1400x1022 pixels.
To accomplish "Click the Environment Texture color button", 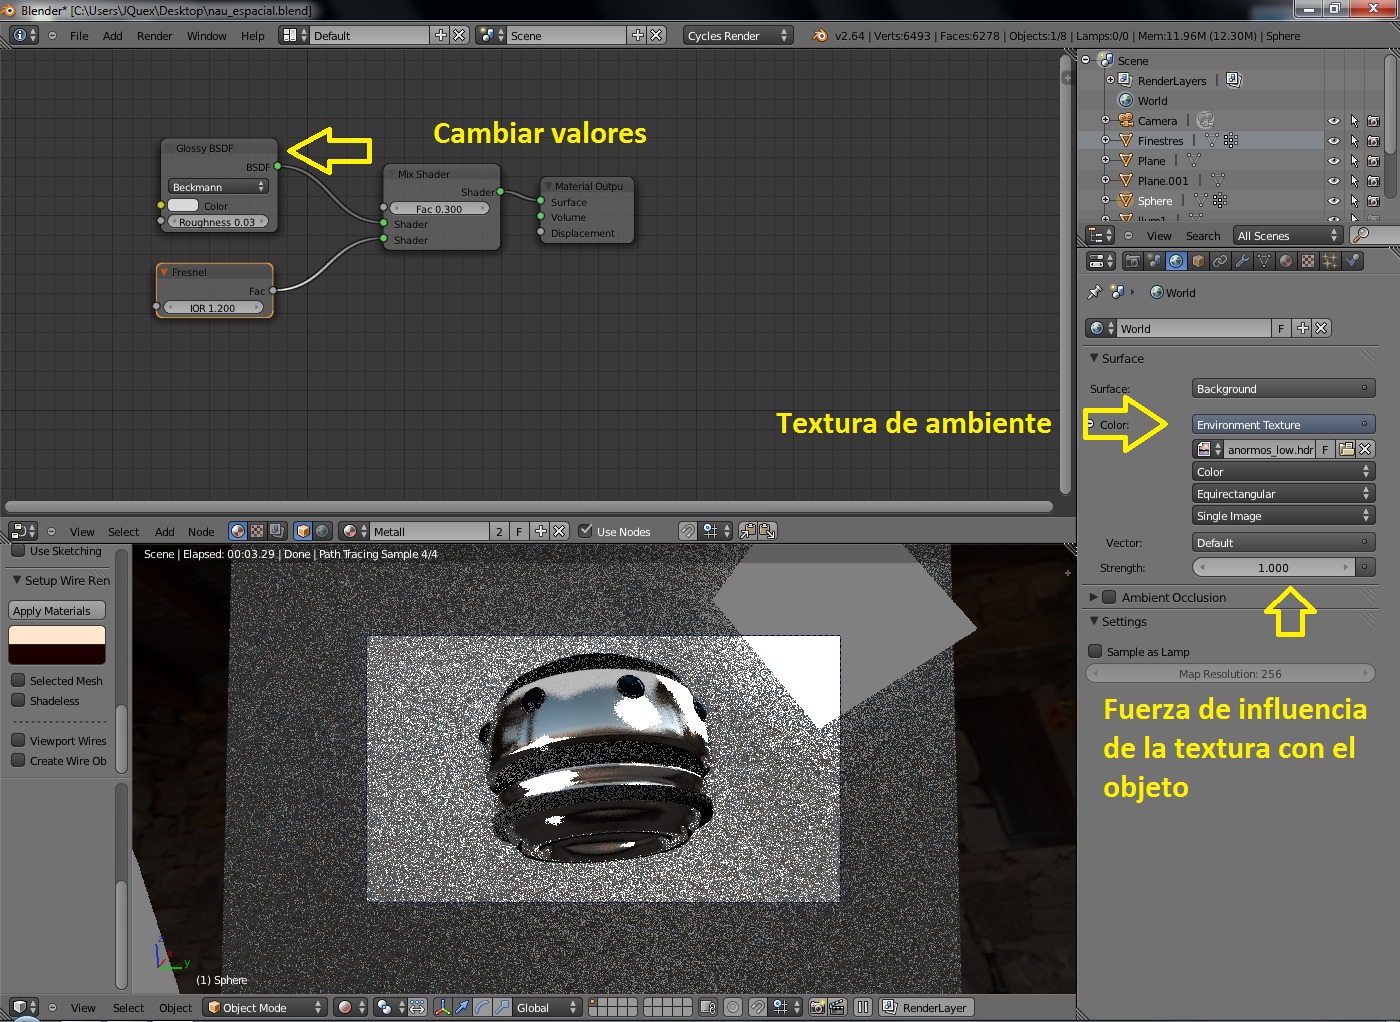I will 1283,425.
